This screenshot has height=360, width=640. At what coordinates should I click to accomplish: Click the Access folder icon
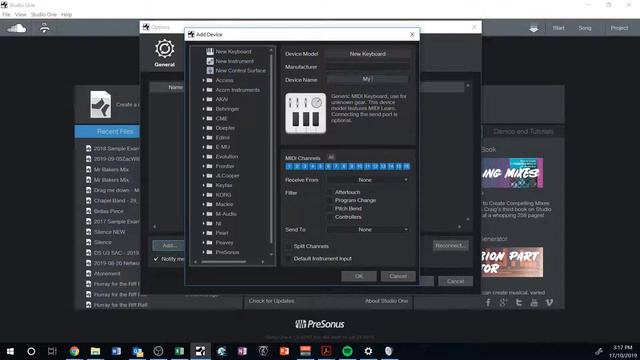[x=209, y=80]
